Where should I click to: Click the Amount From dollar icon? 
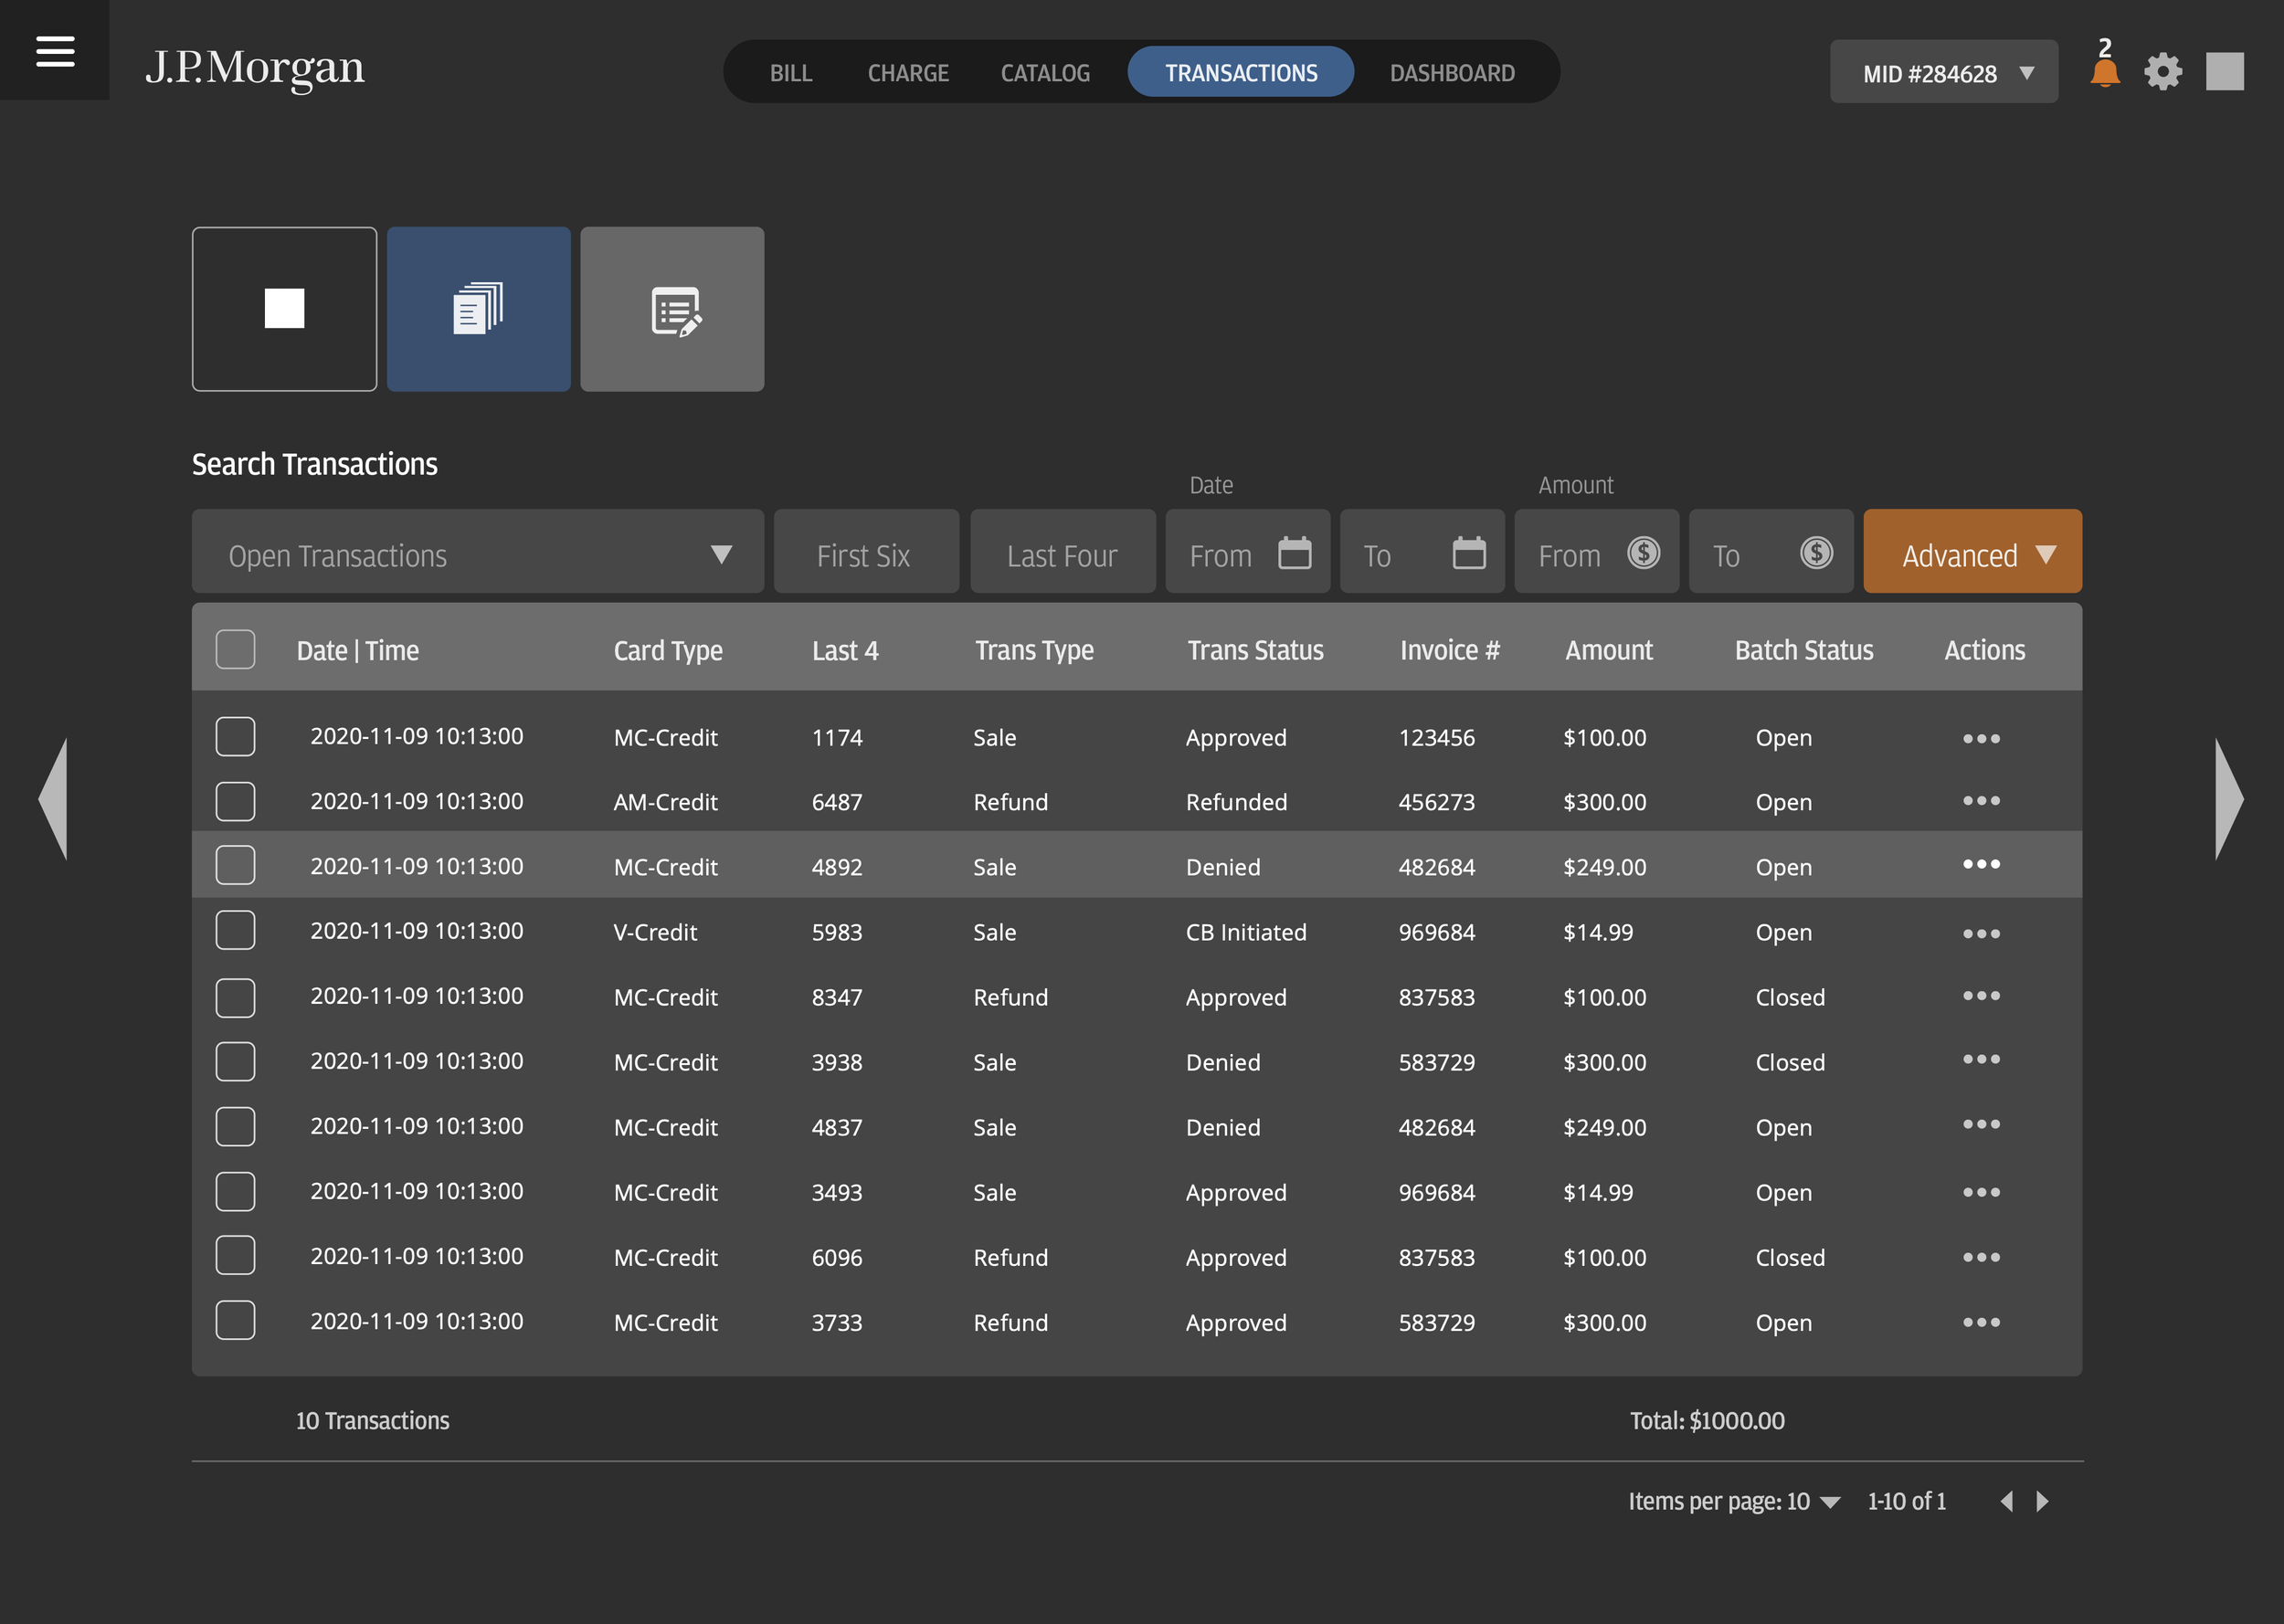tap(1642, 551)
